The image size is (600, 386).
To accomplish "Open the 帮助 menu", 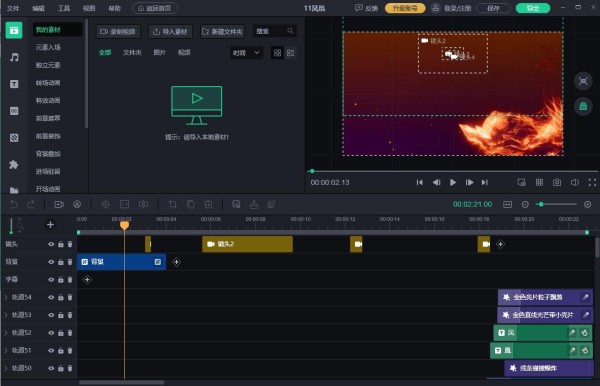I will tap(114, 8).
